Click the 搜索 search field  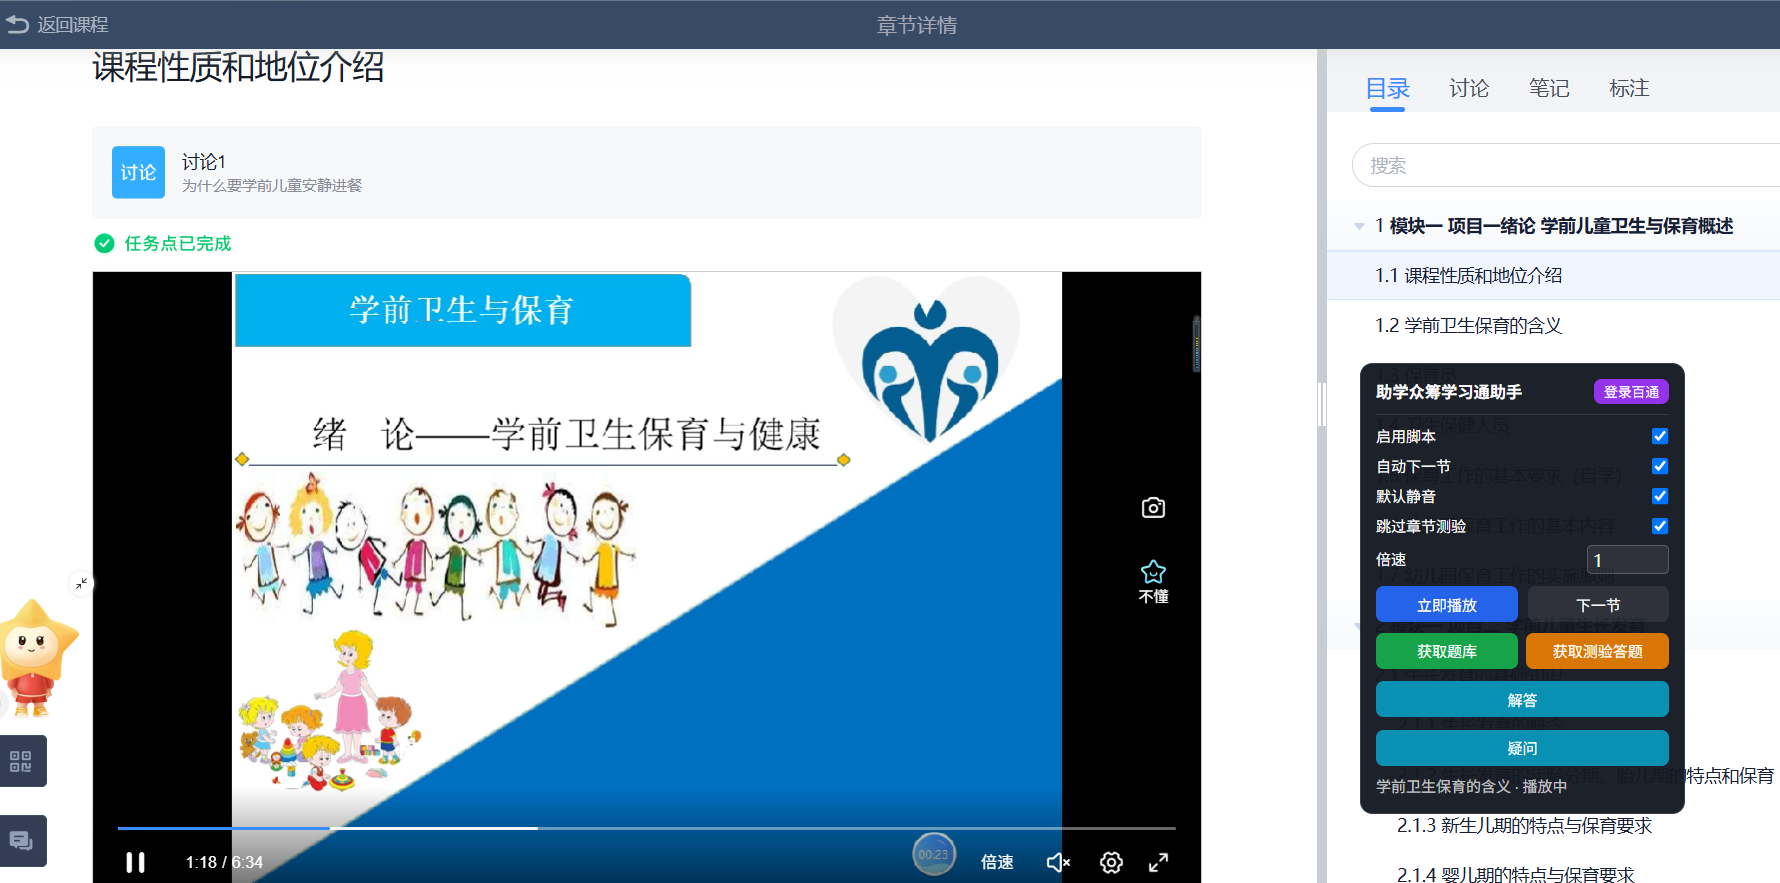tap(1566, 165)
